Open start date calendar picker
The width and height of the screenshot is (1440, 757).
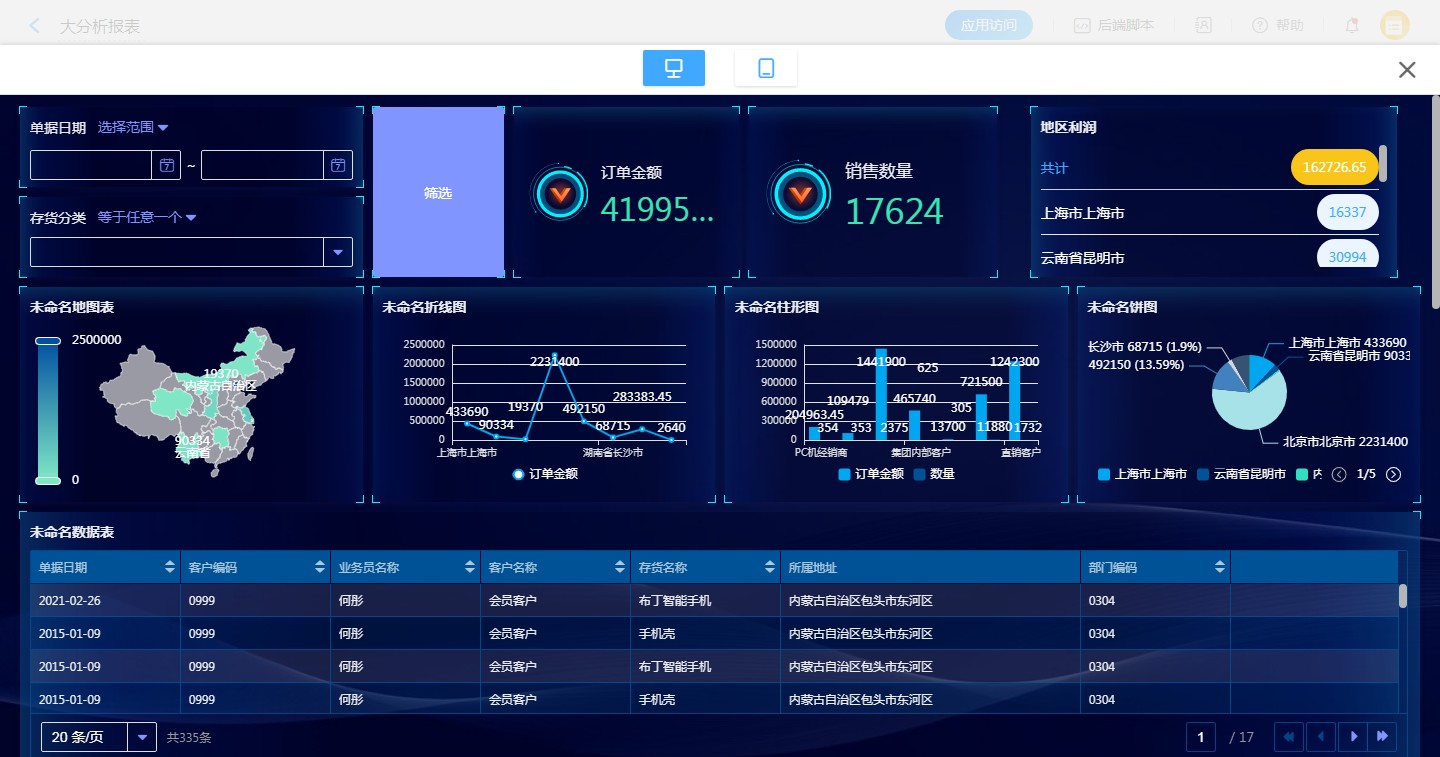[166, 165]
